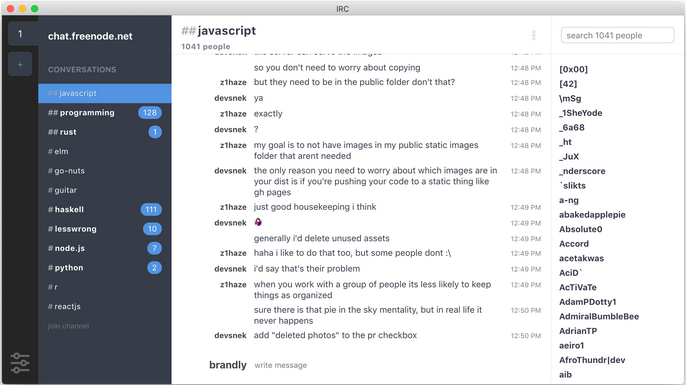Select user Accord
The image size is (686, 385).
574,244
